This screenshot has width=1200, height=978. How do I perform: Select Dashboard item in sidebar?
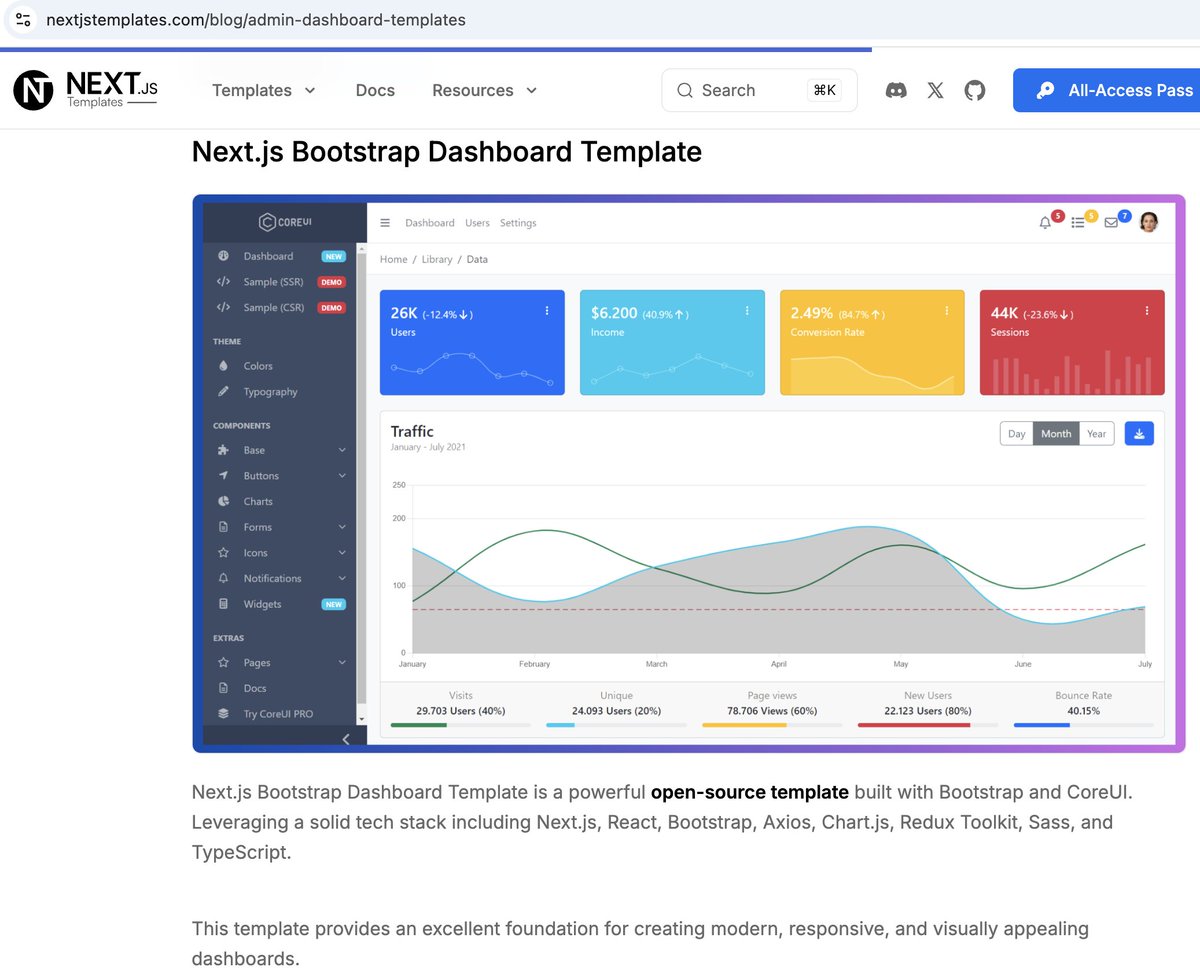click(x=280, y=256)
